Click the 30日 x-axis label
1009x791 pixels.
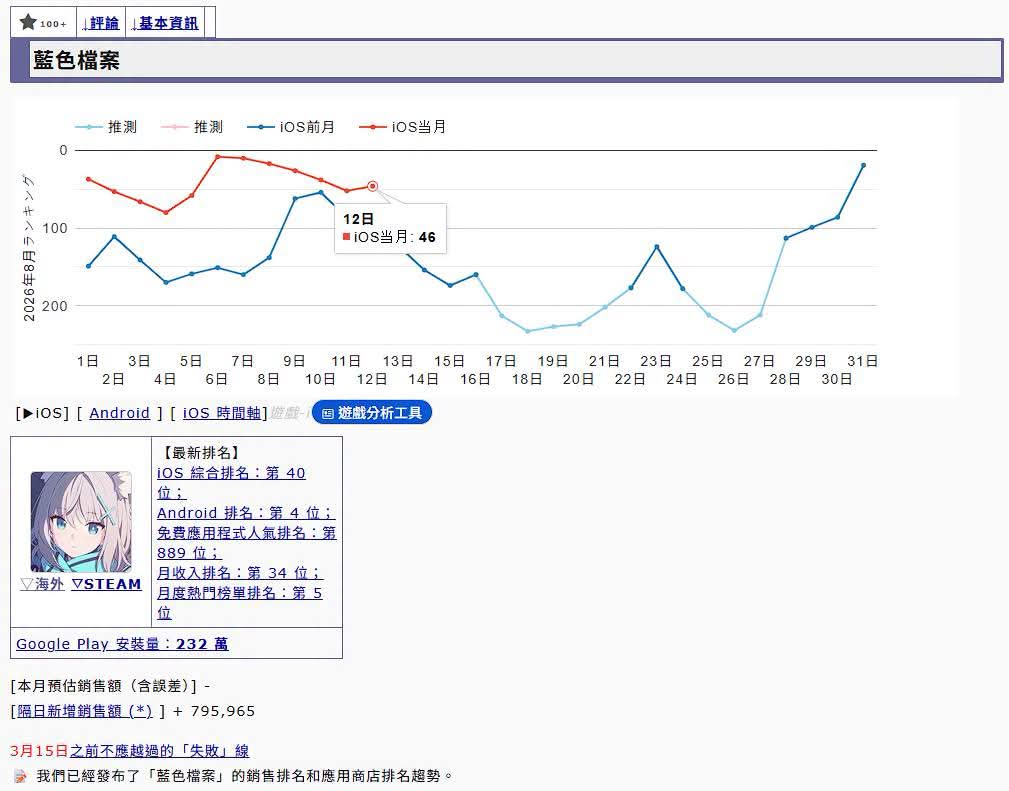coord(837,379)
